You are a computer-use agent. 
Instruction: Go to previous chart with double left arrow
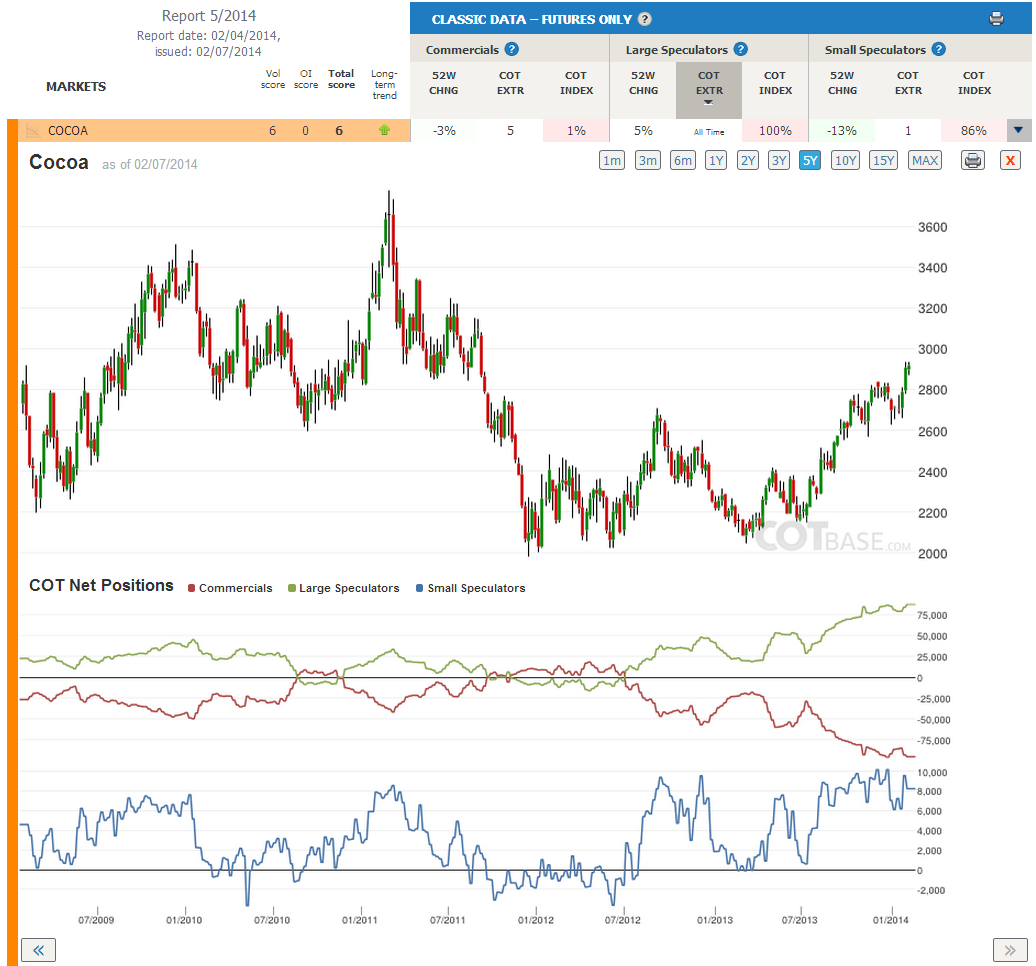pos(38,950)
